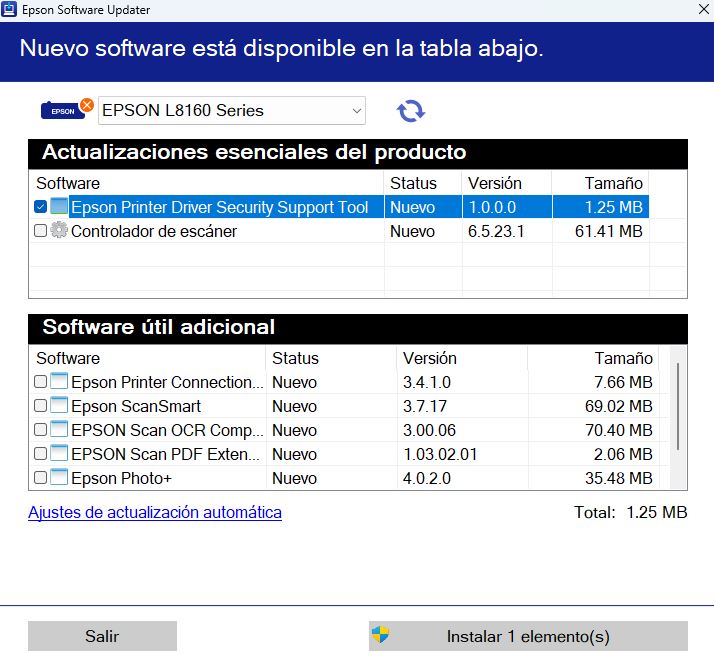Check the Controlador de escáner checkbox
The height and width of the screenshot is (665, 714).
41,230
